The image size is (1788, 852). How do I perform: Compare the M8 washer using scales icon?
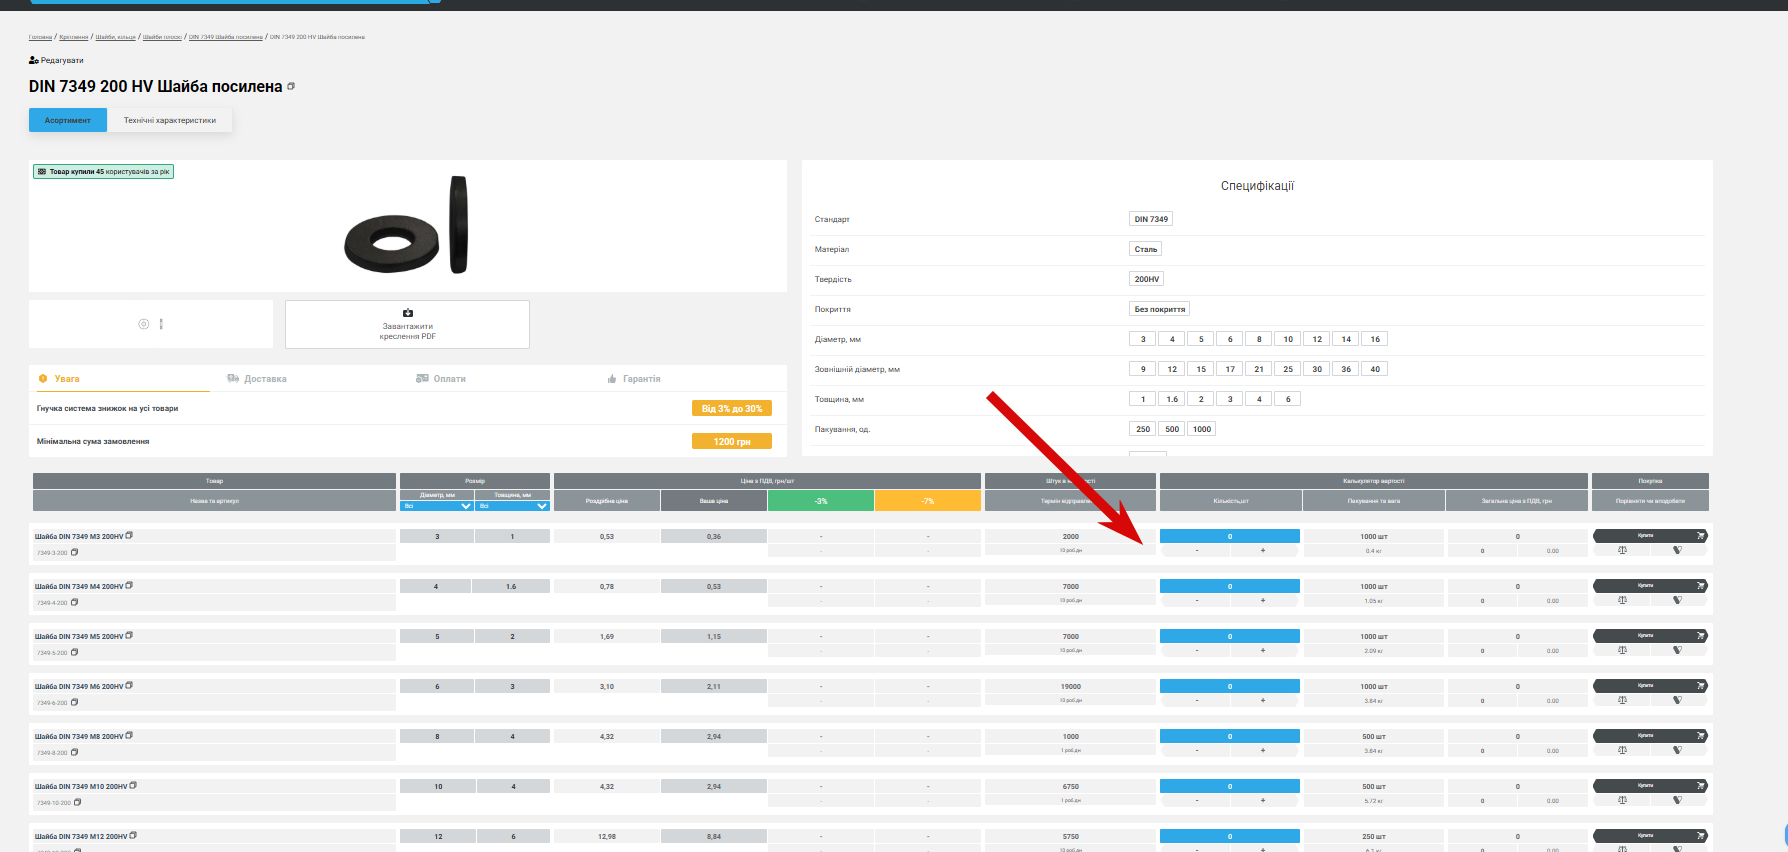click(x=1622, y=750)
